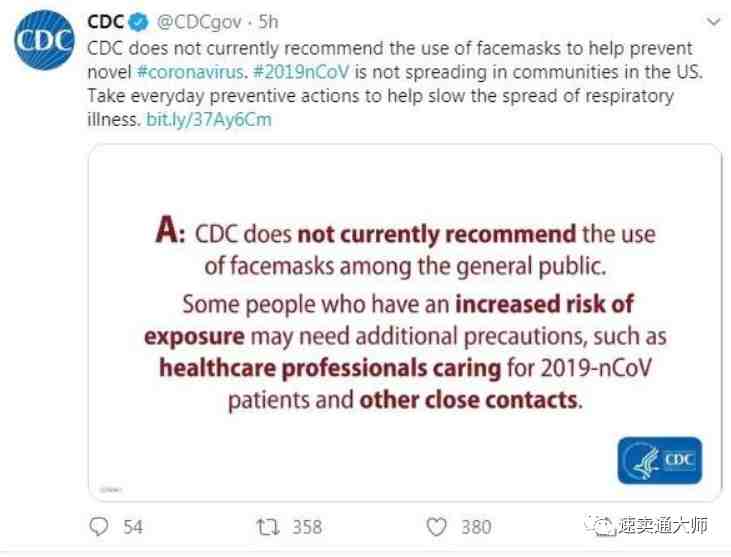
Task: Reply to the CDC tweet
Action: coord(99,527)
